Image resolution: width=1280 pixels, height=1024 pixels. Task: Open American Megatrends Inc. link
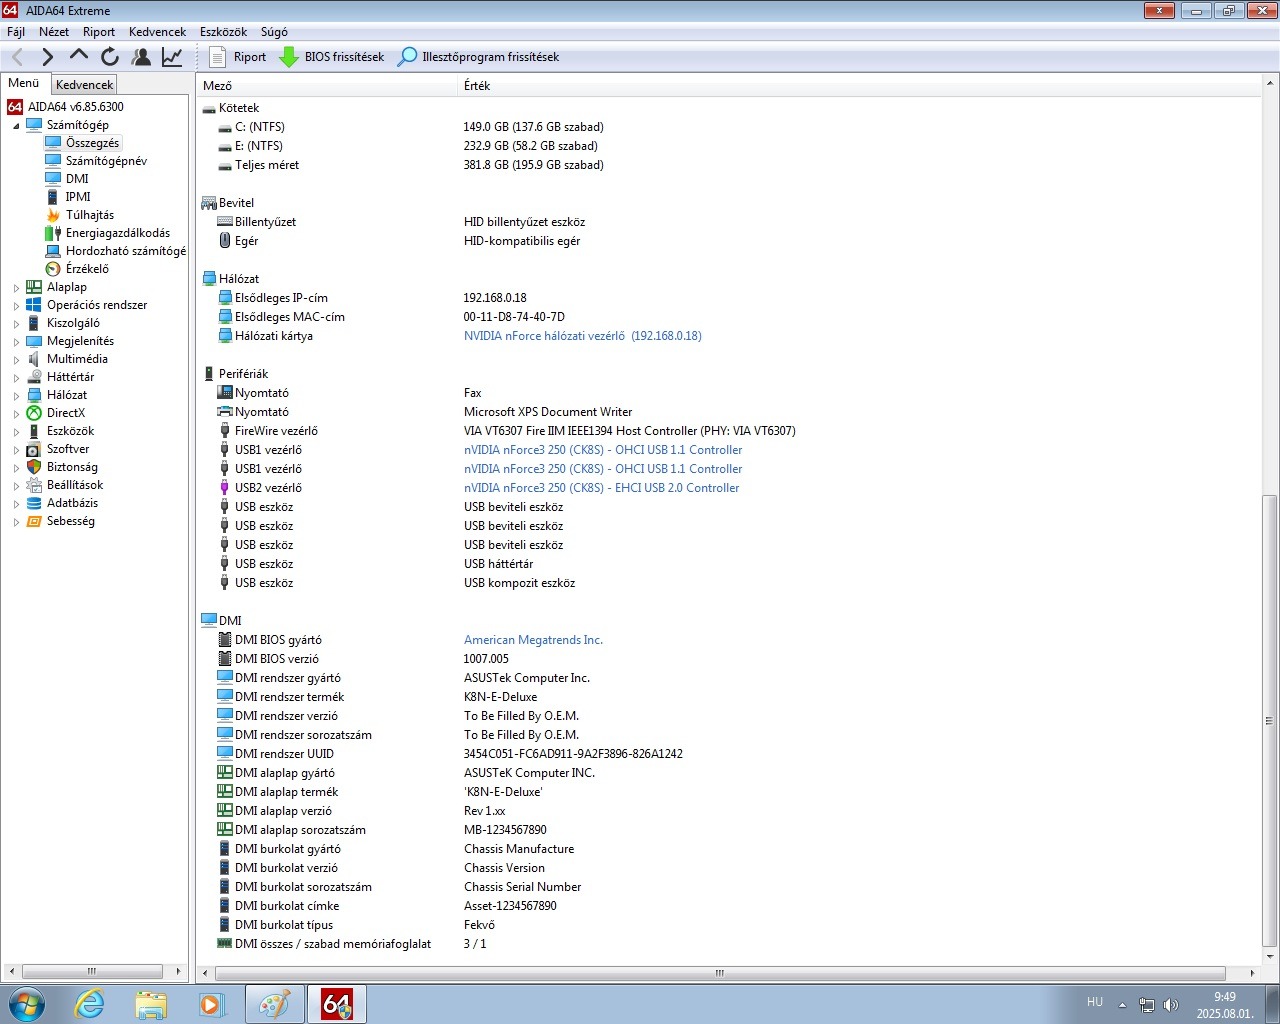coord(533,640)
